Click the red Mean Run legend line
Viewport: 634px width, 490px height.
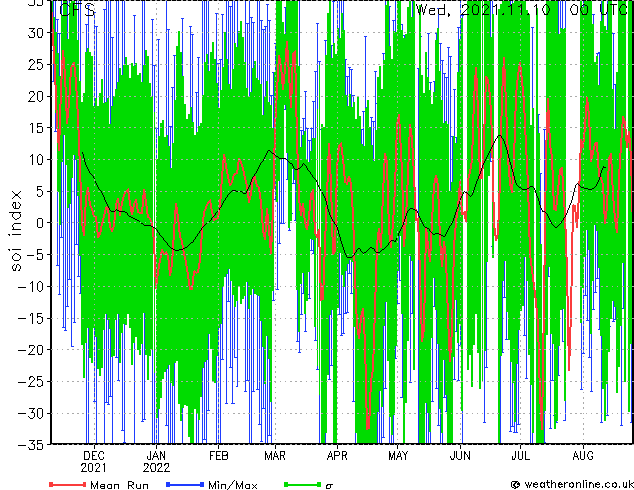click(68, 484)
